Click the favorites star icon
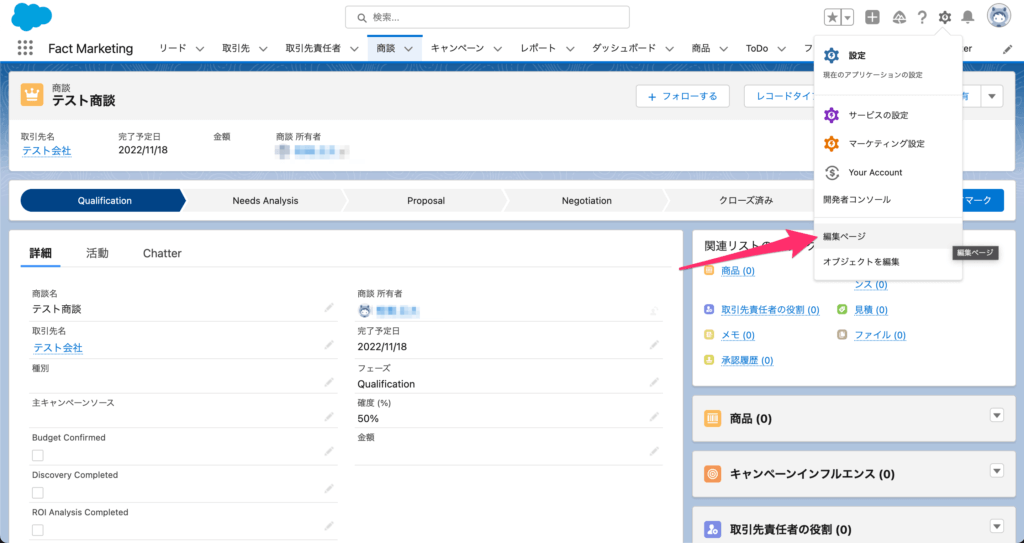This screenshot has height=543, width=1024. pos(832,17)
